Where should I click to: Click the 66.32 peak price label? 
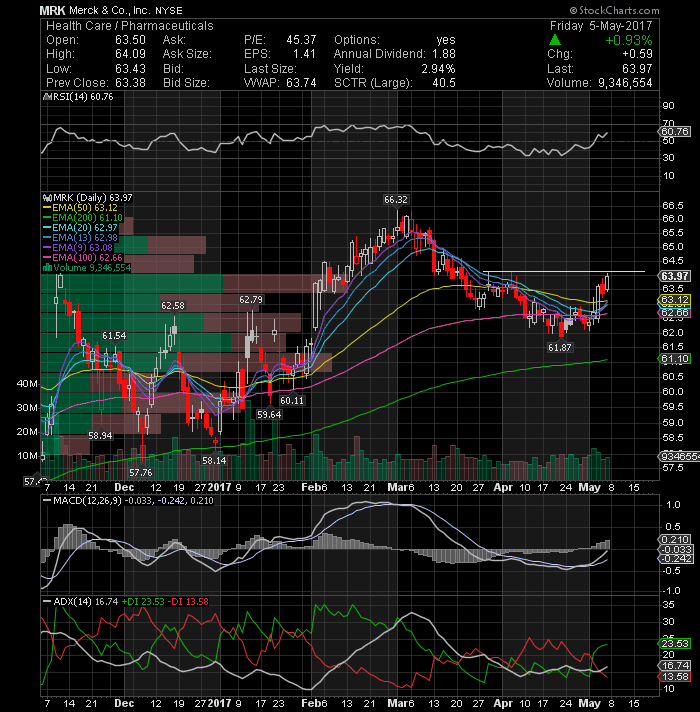396,200
